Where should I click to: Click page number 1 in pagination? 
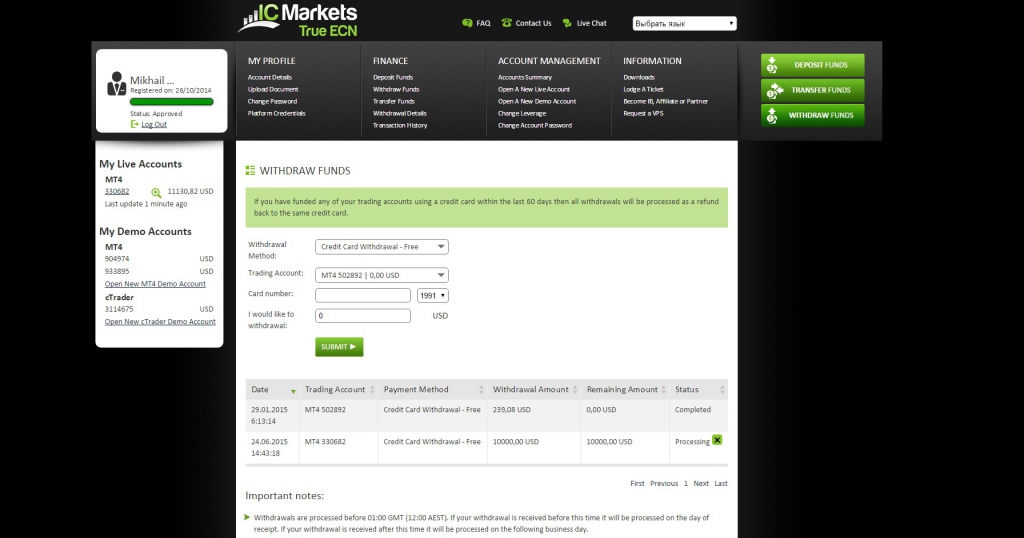pyautogui.click(x=686, y=483)
